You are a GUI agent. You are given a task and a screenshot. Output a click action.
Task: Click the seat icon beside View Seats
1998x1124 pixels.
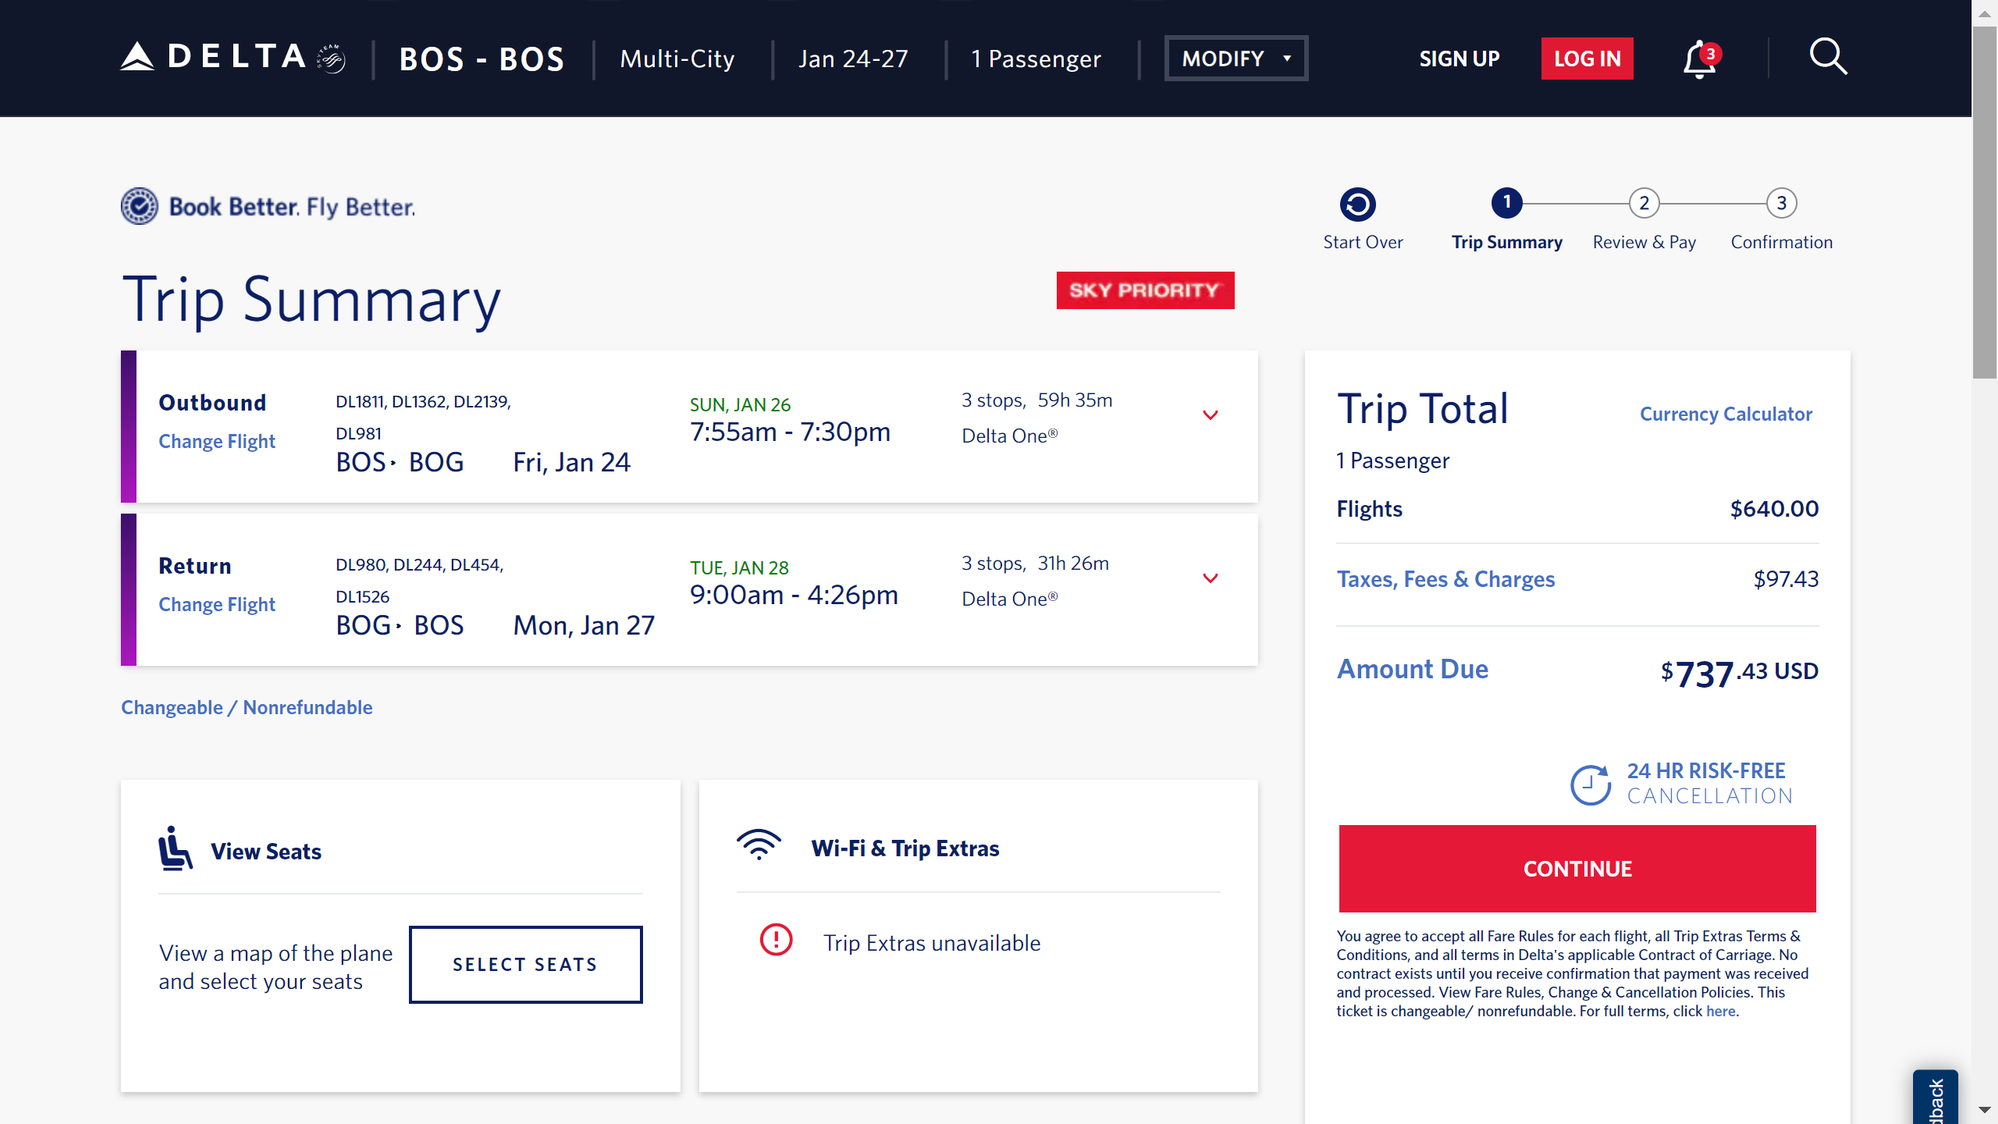point(175,848)
